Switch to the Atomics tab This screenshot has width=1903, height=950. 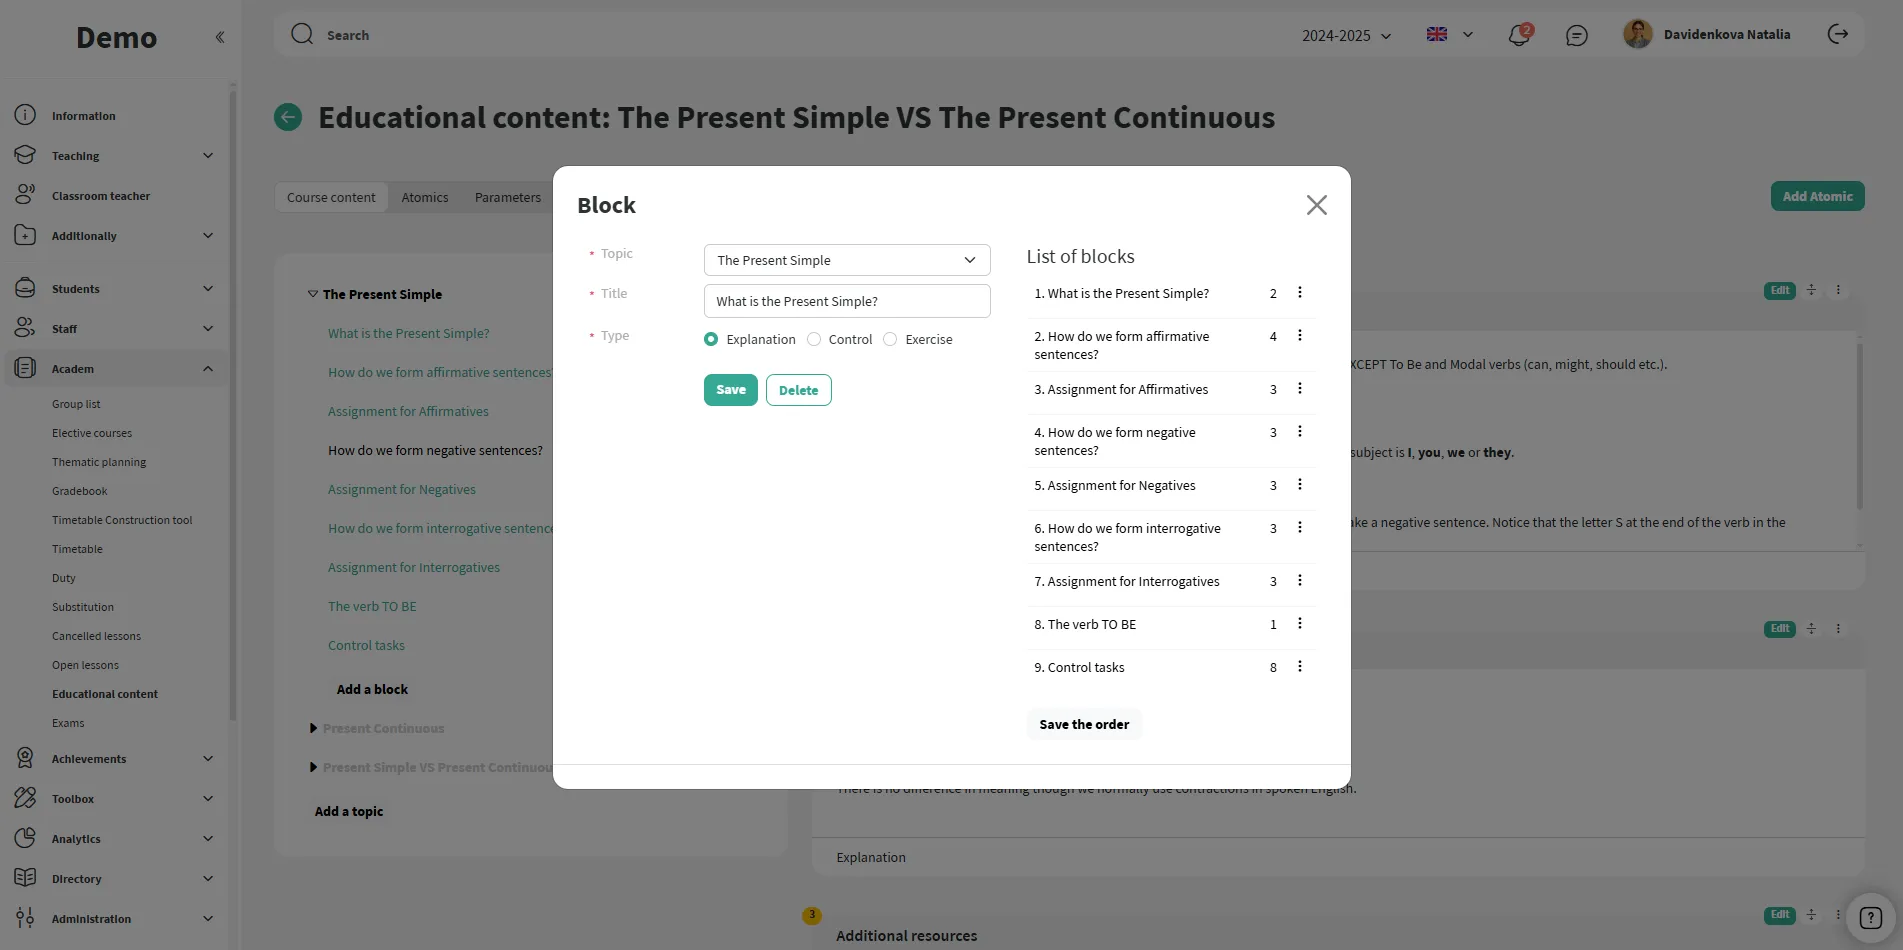pos(425,198)
